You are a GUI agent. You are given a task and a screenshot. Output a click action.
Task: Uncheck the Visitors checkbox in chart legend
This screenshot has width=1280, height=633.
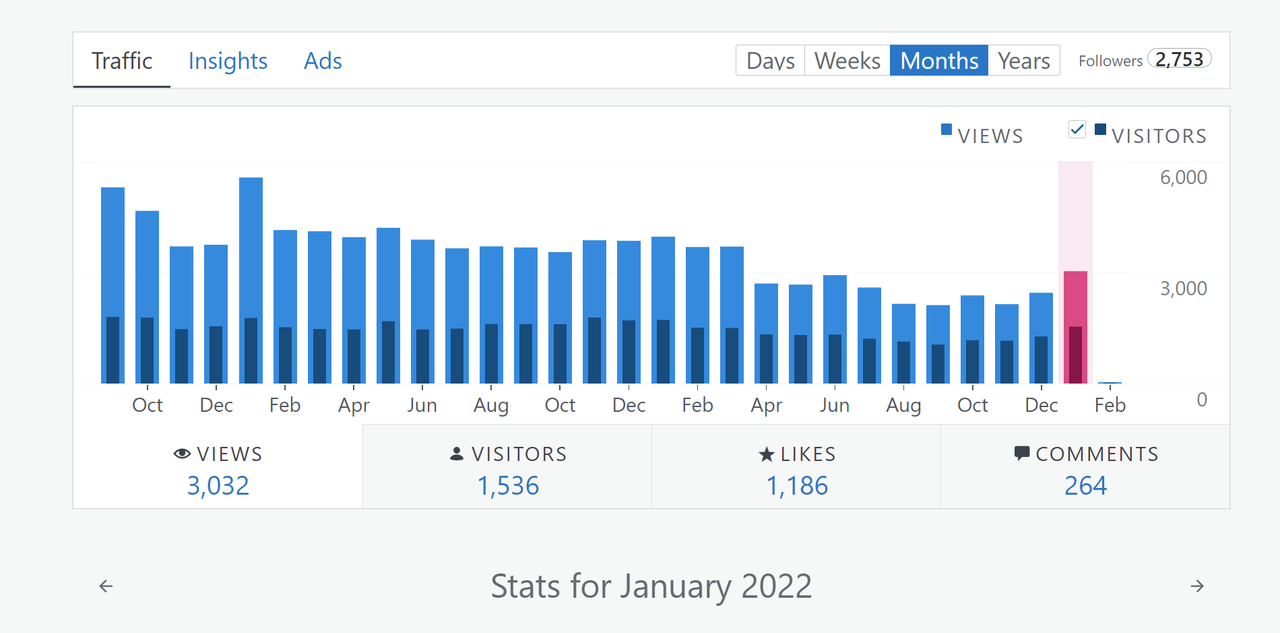[1077, 129]
